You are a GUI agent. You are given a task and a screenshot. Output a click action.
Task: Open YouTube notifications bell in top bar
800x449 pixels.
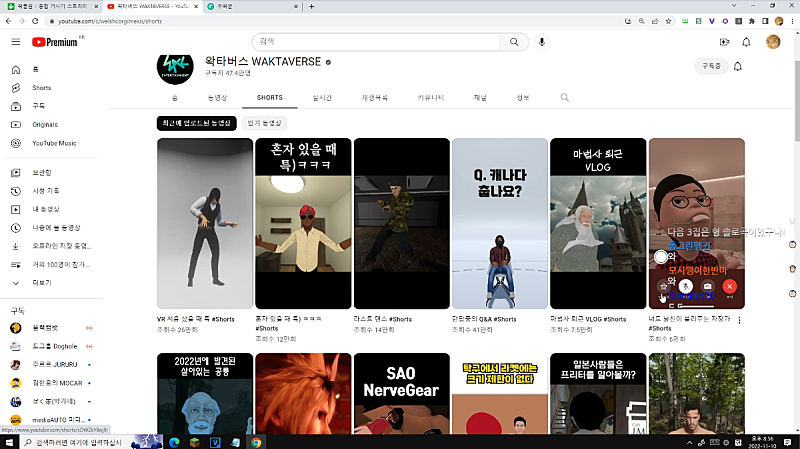746,42
